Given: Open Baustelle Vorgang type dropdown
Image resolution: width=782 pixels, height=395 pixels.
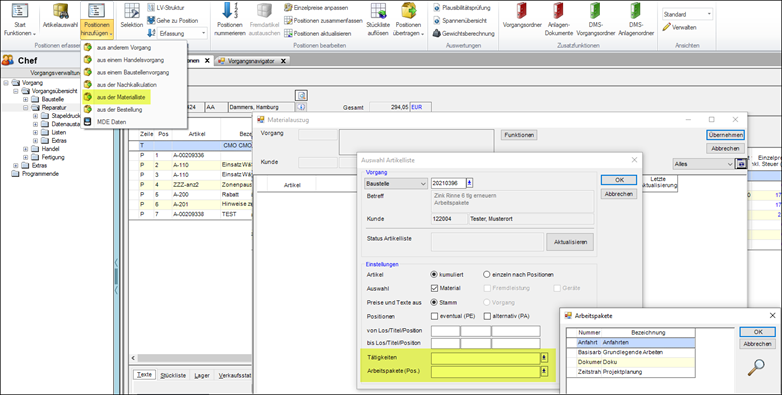Looking at the screenshot, I should click(x=396, y=184).
